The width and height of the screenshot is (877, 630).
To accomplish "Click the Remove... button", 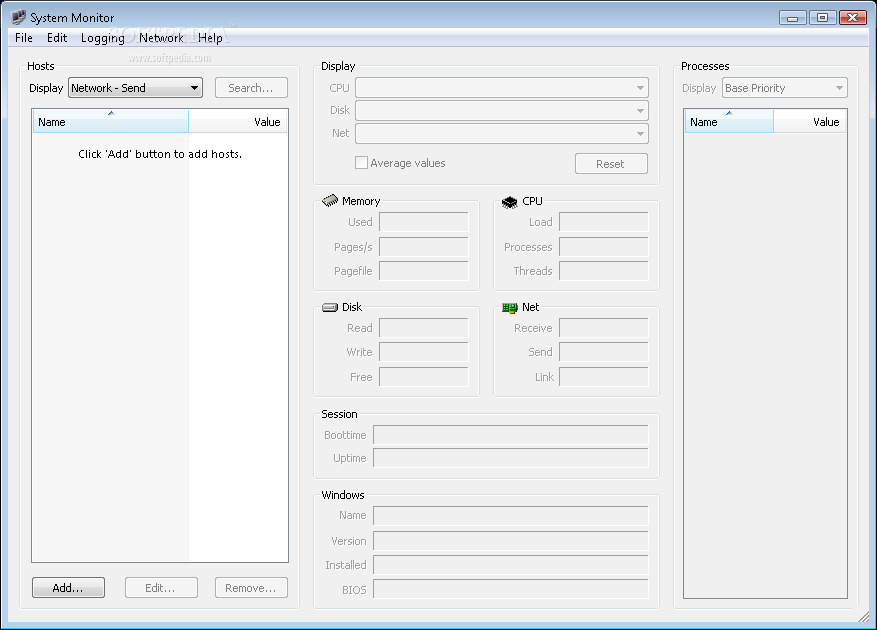I will [x=251, y=587].
